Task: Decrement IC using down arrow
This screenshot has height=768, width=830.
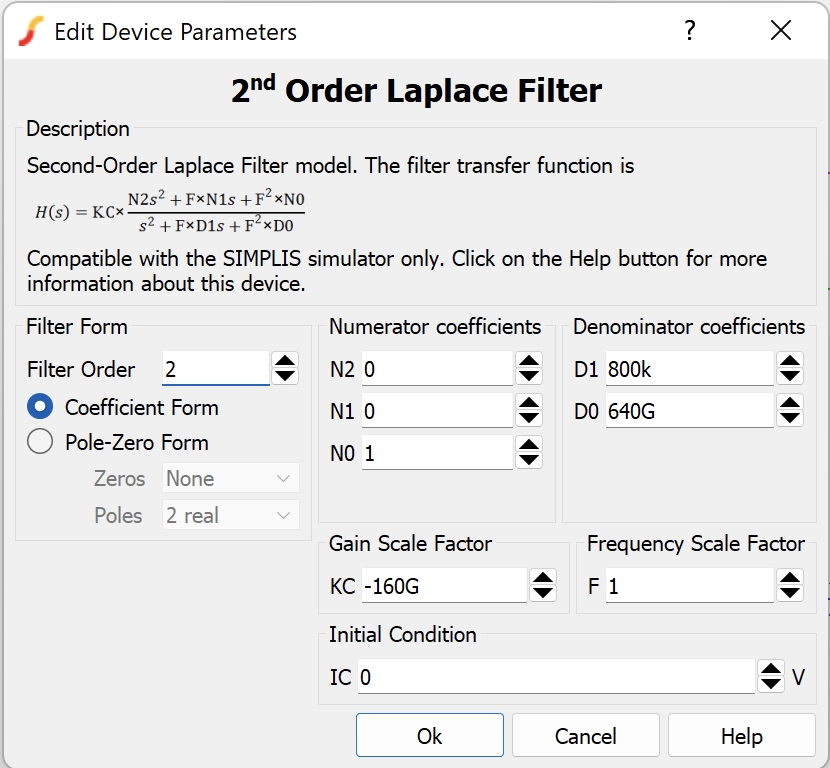Action: (771, 684)
